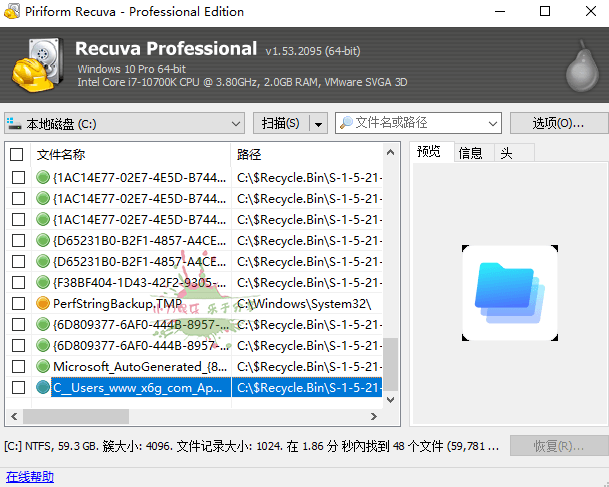Click the vertical scrollbar thumb

(x=390, y=364)
